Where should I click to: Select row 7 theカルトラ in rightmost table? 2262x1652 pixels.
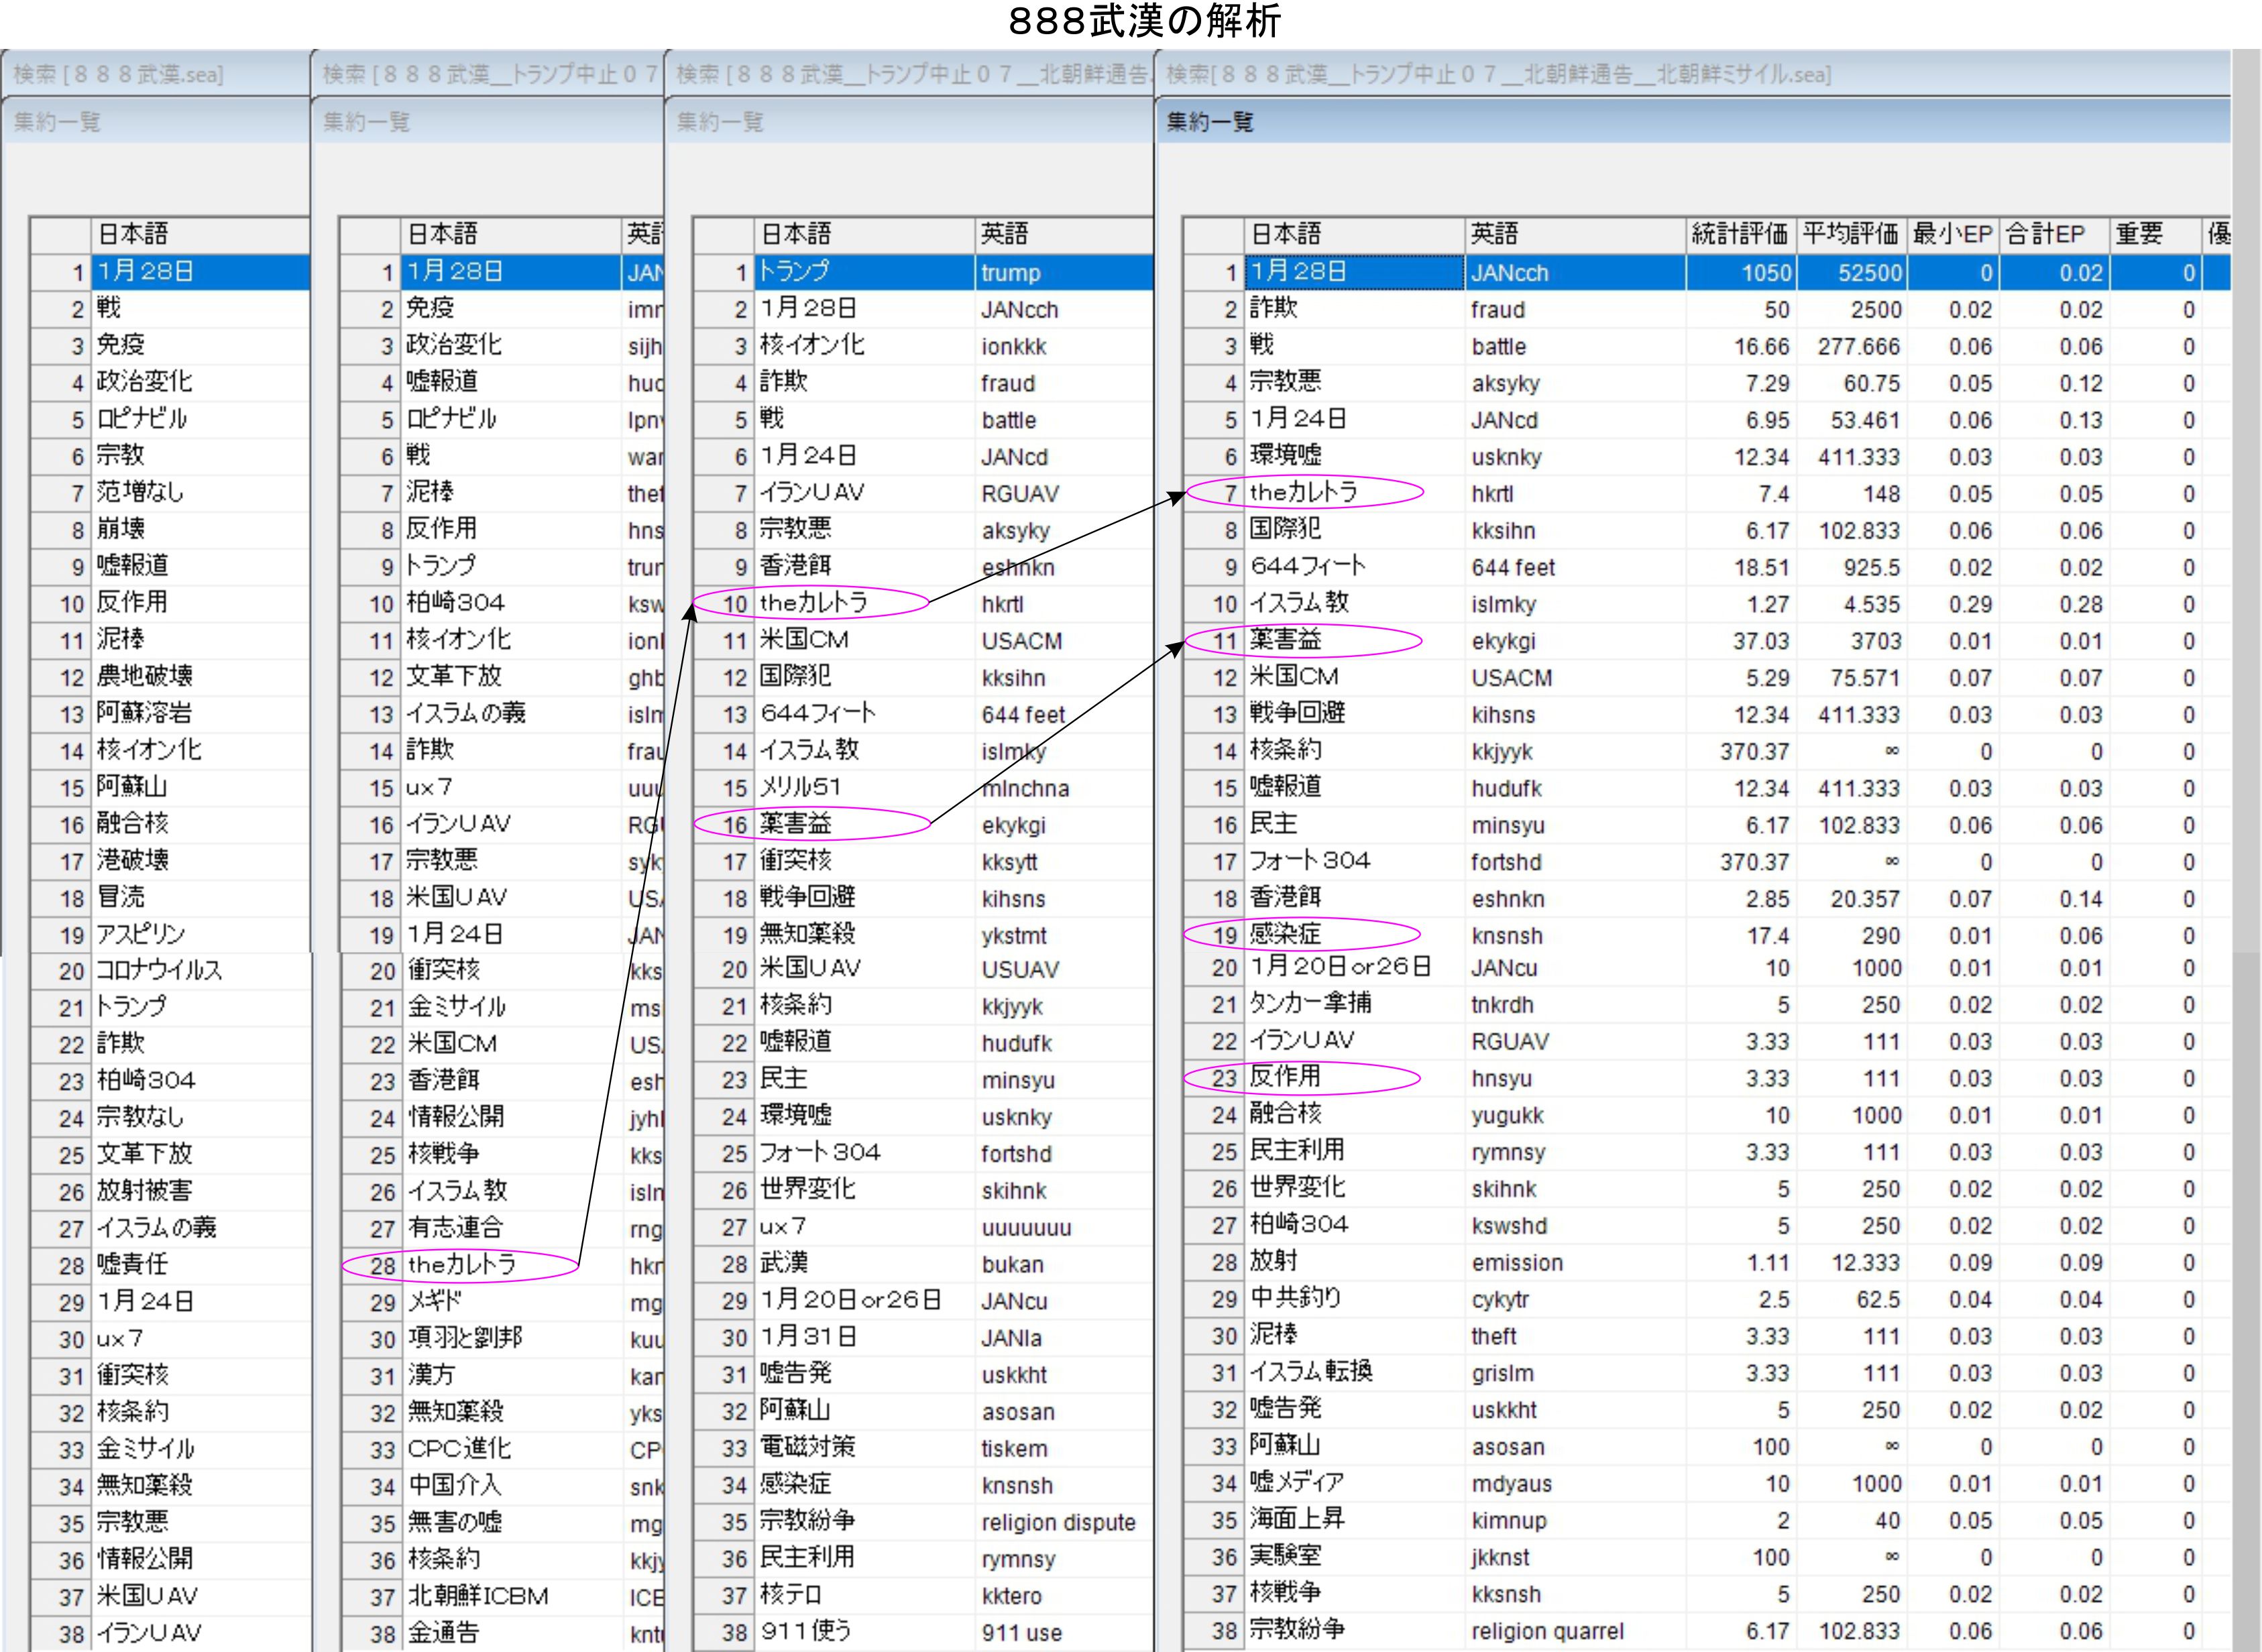click(1304, 492)
